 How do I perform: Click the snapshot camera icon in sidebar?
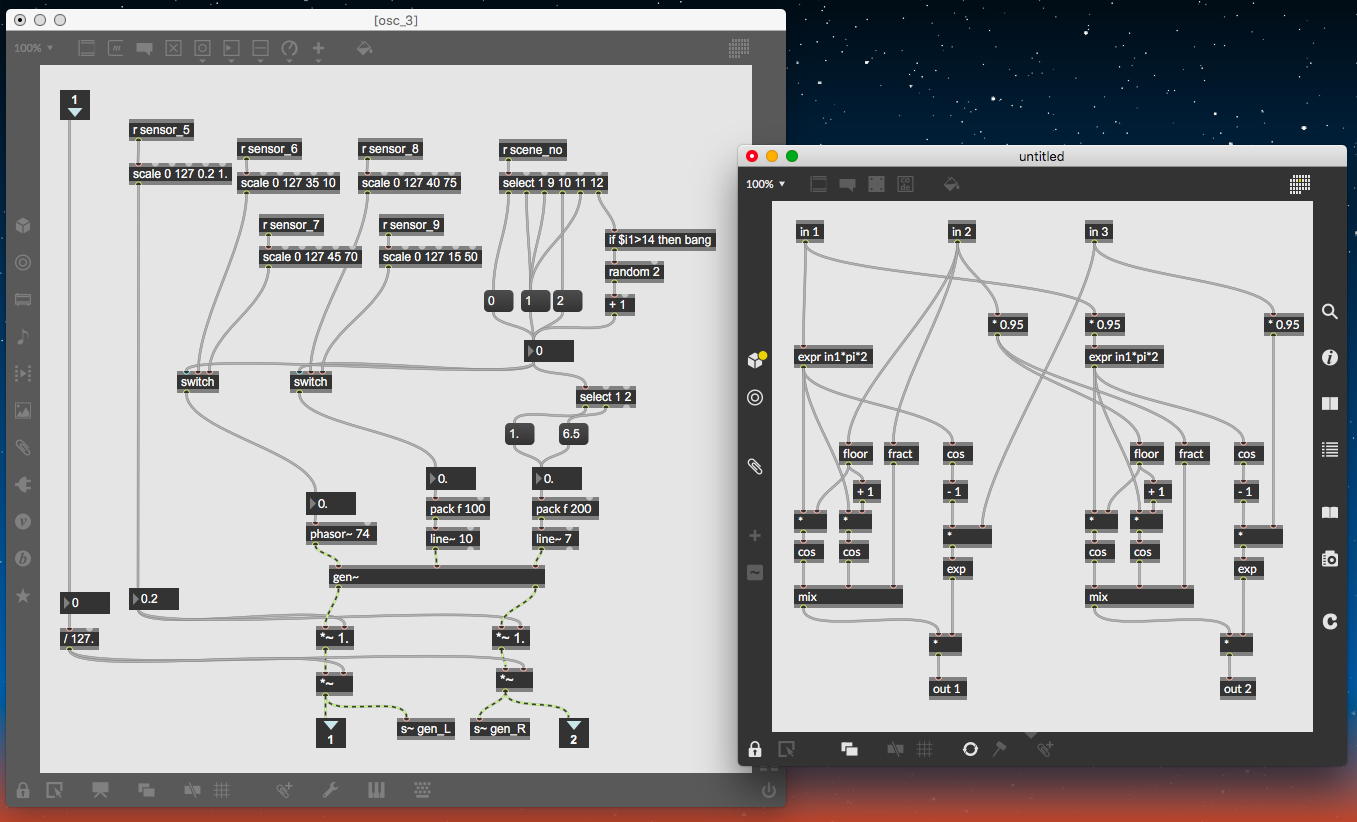click(1330, 559)
